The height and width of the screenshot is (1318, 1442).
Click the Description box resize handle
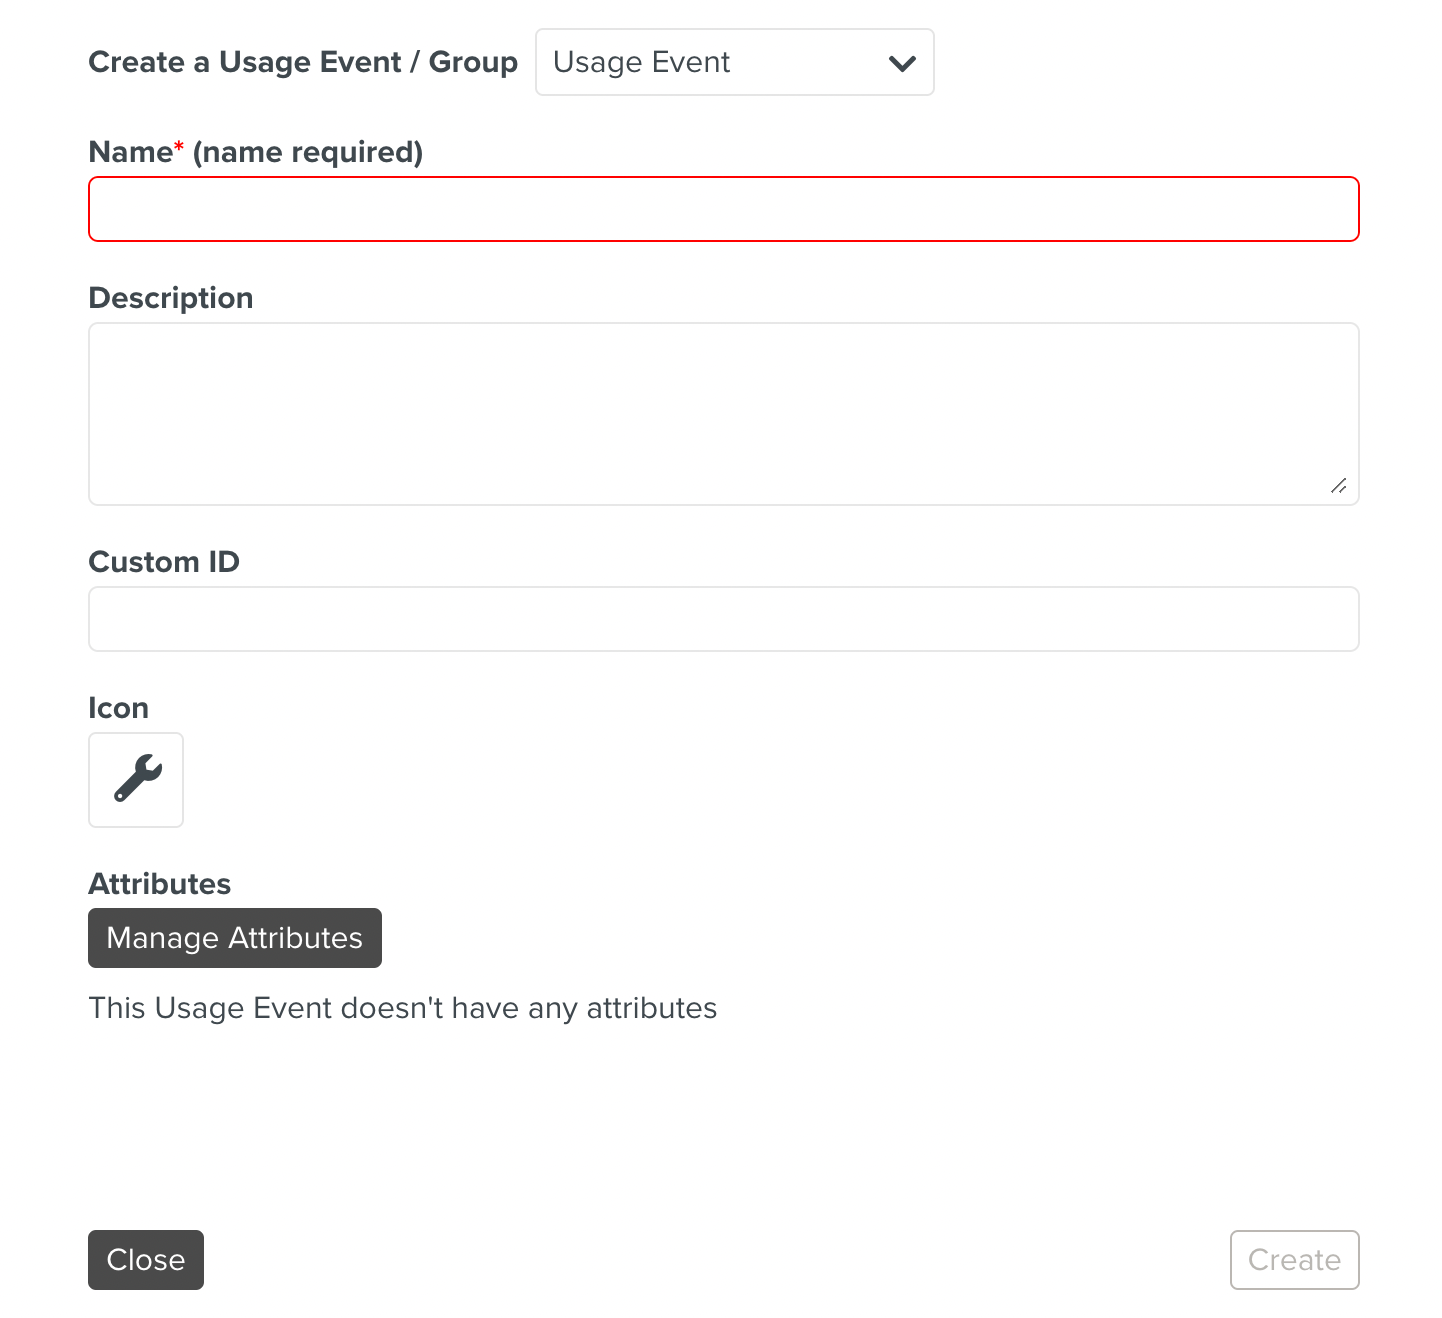point(1338,486)
